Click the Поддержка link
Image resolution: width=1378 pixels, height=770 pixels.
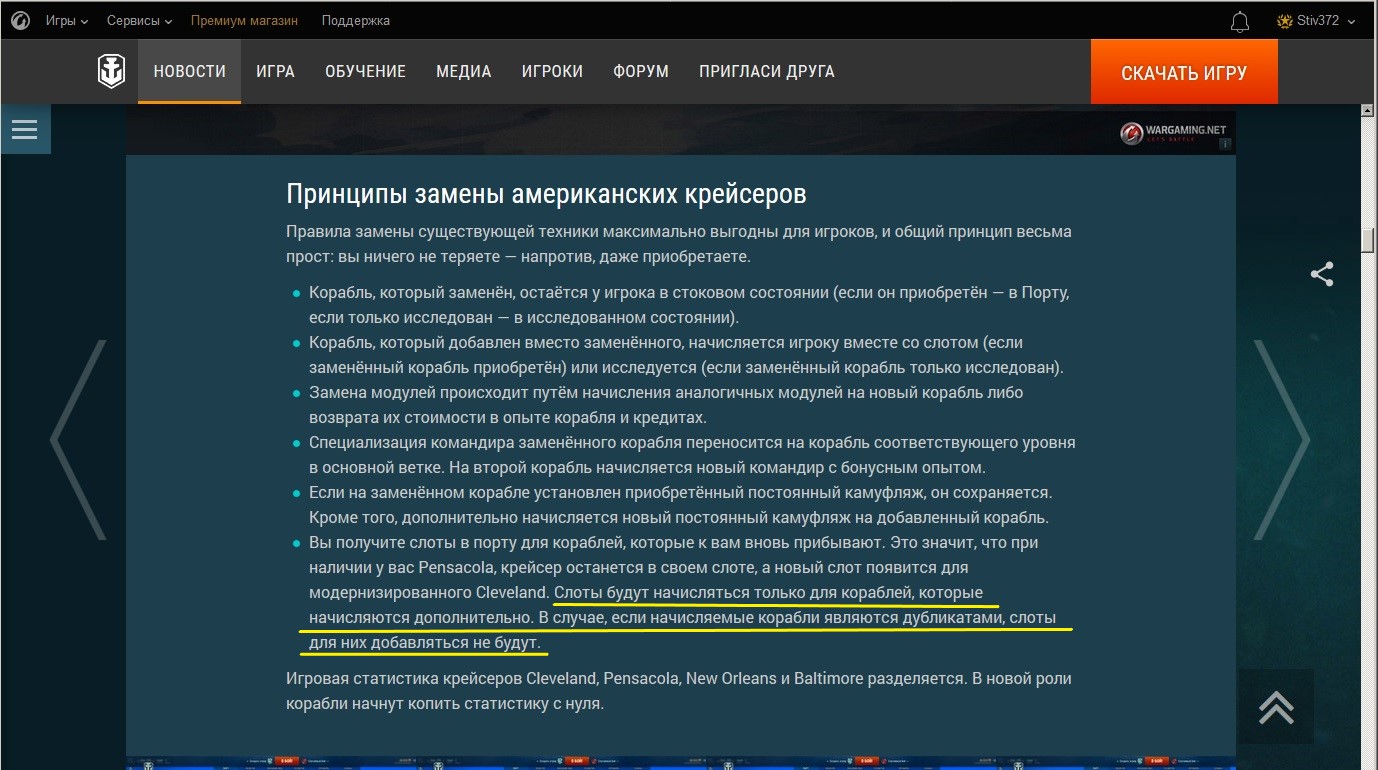[x=356, y=21]
